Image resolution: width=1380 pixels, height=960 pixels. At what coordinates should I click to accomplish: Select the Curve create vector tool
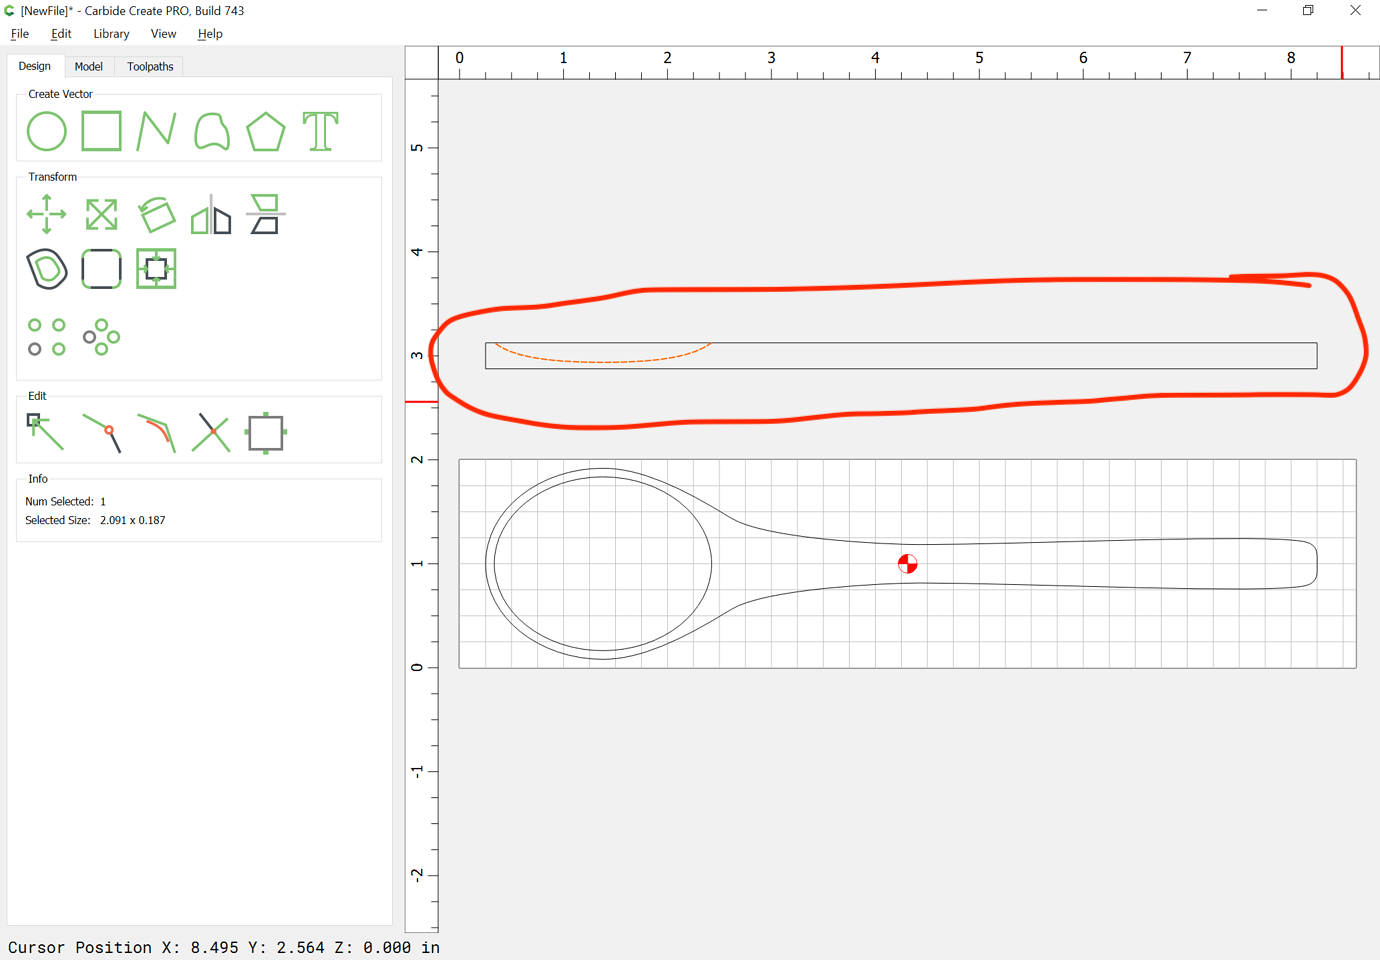click(211, 132)
